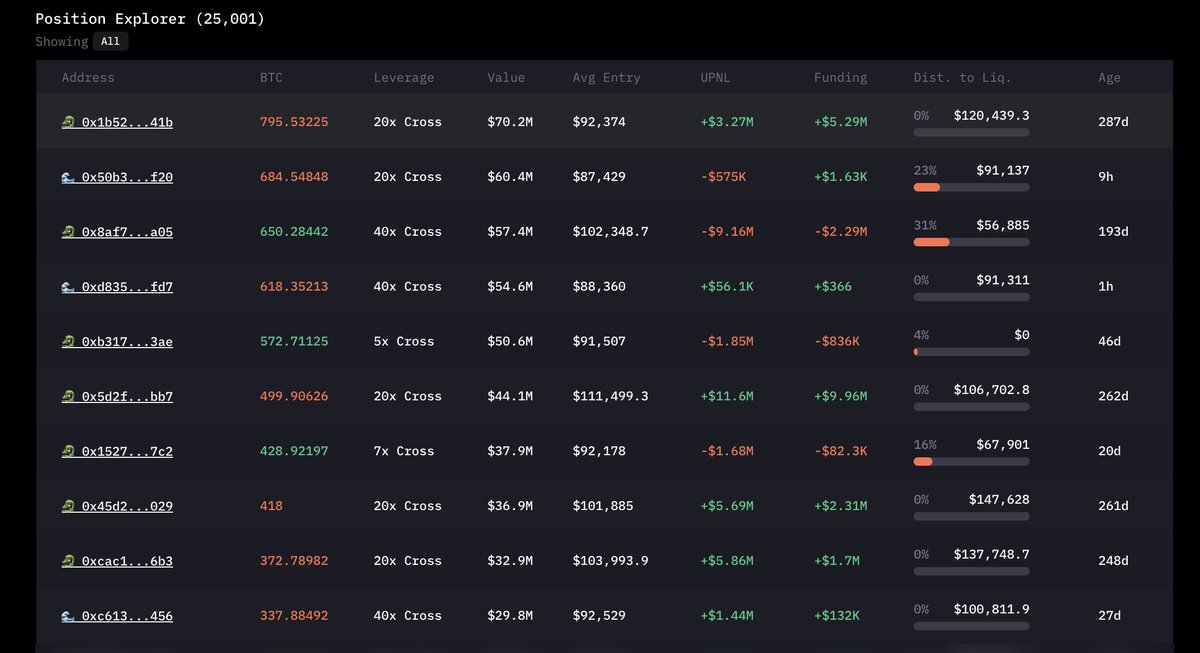Sort by the BTC column header
Screen dimensions: 1200x653
(272, 78)
